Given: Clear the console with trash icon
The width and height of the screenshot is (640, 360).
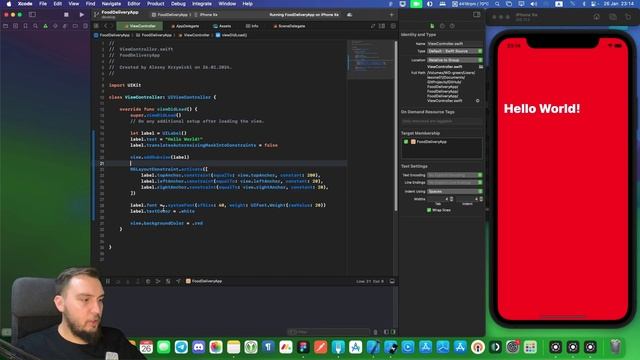Looking at the screenshot, I should click(x=376, y=332).
